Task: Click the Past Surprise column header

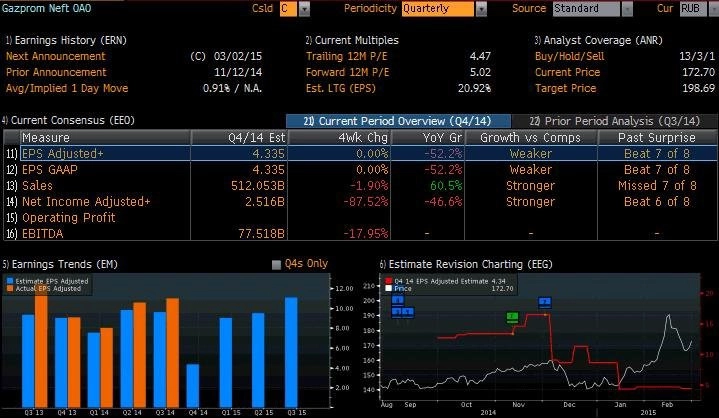Action: coord(657,138)
